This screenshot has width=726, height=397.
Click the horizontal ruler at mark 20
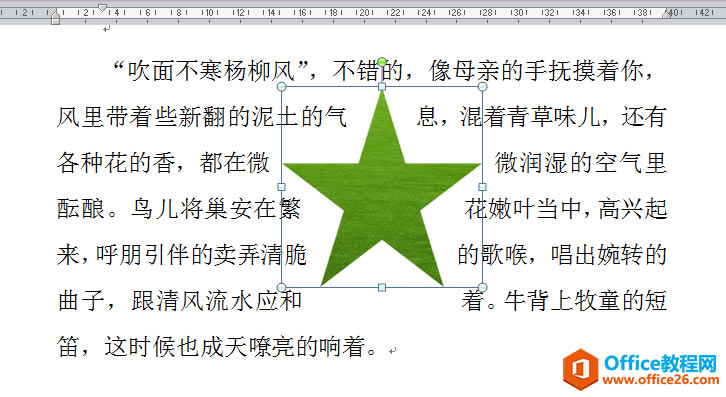coord(364,13)
